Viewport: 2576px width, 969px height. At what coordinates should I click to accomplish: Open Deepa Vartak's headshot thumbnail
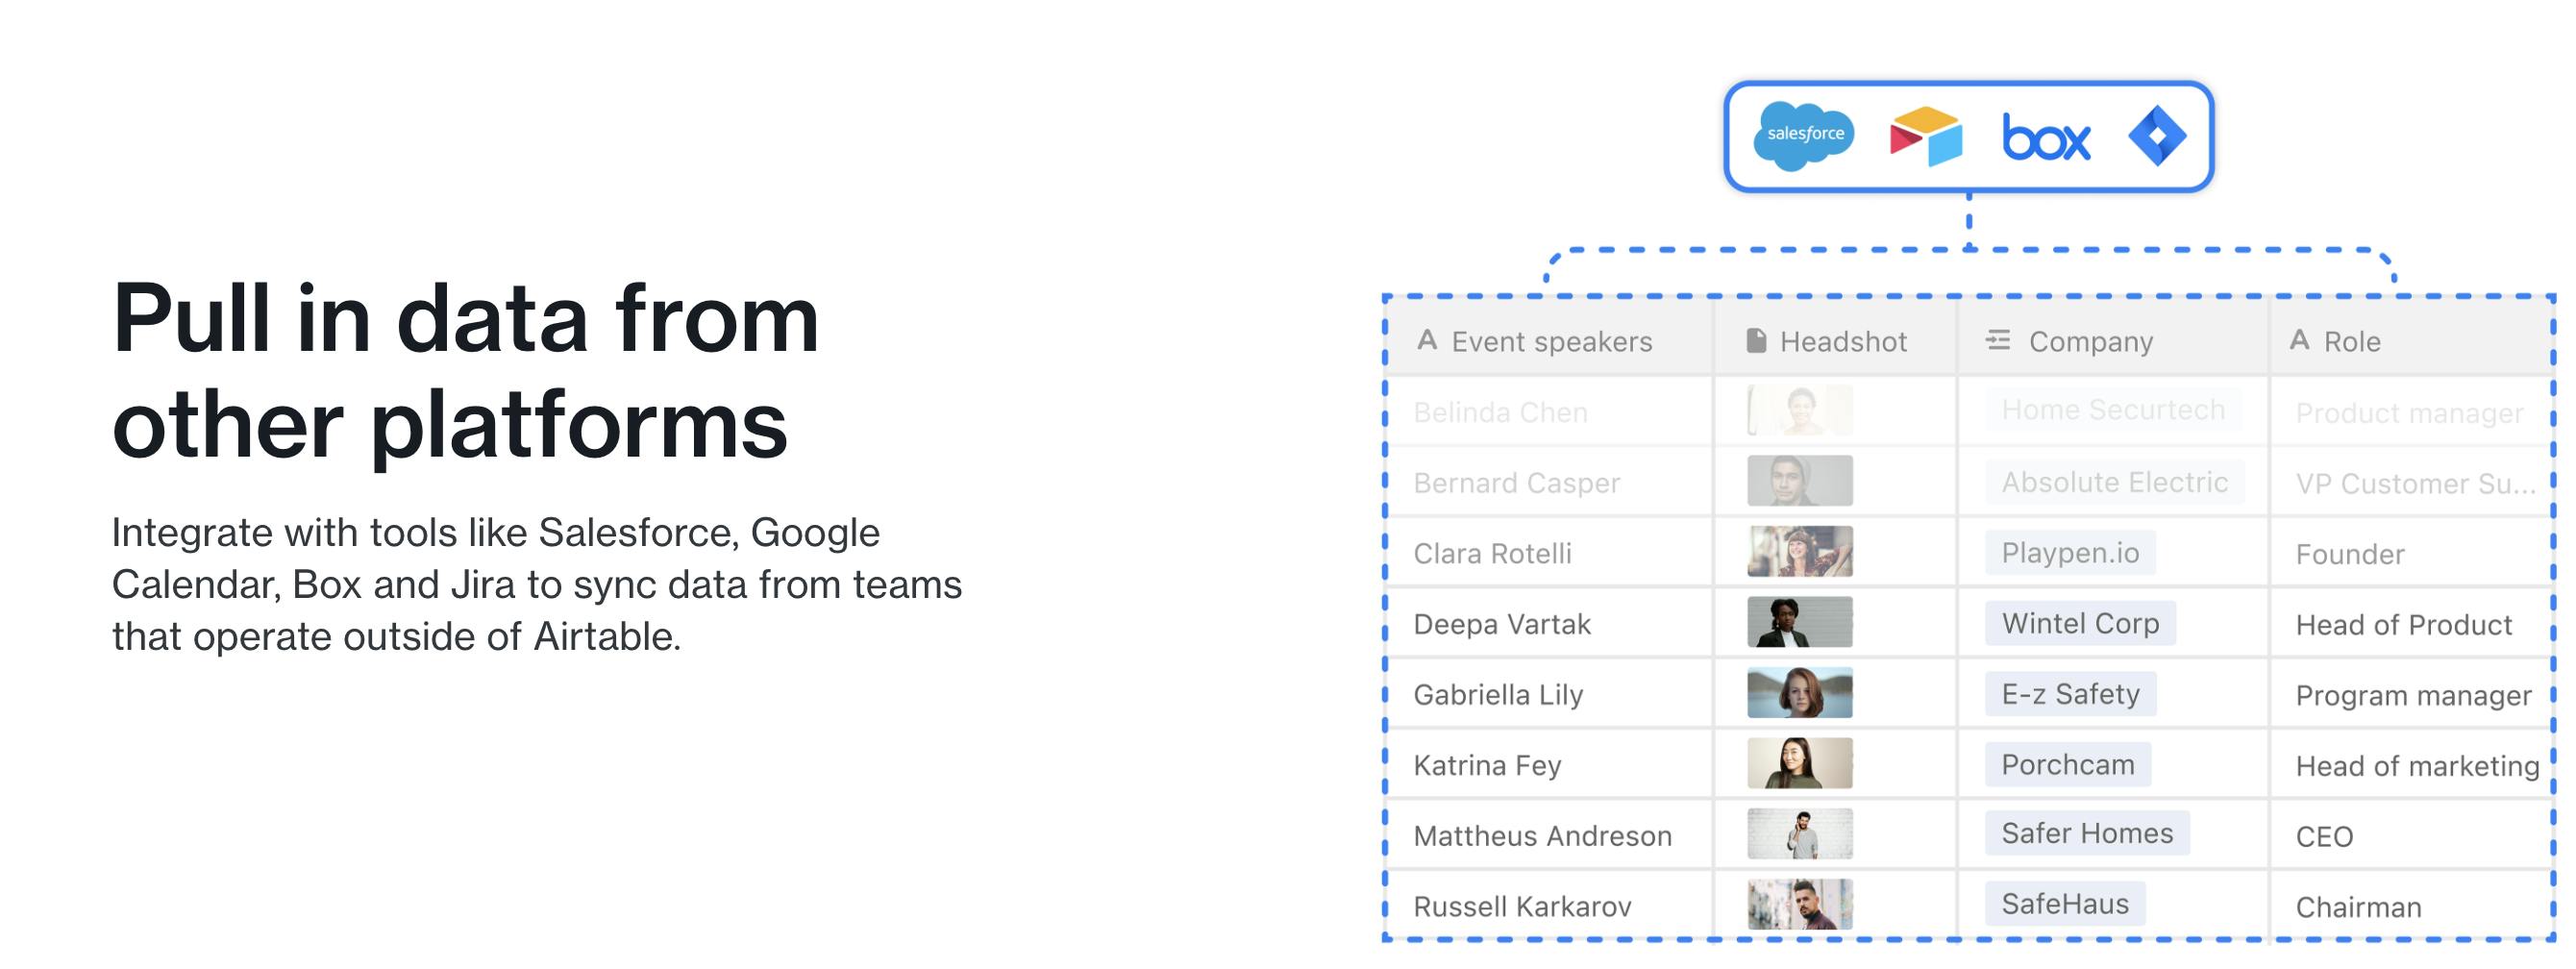click(x=1799, y=623)
